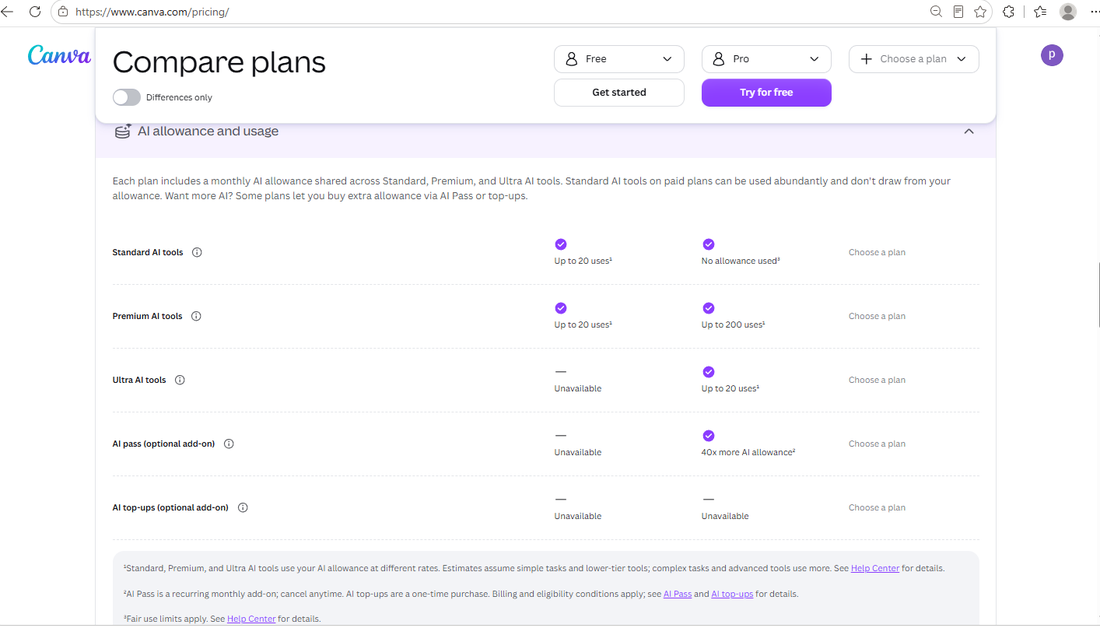The height and width of the screenshot is (628, 1100).
Task: Click the page vertical scrollbar thumb
Action: 1098,295
